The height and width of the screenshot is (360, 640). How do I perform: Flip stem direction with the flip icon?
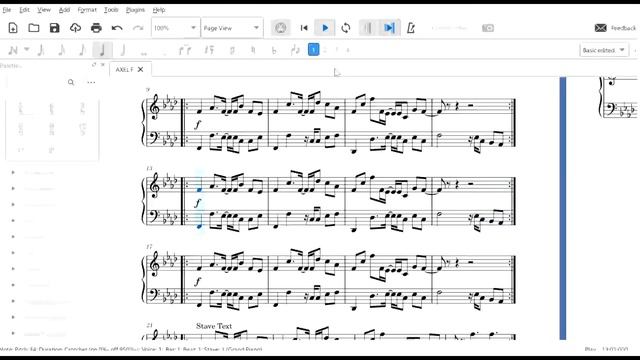coord(295,50)
